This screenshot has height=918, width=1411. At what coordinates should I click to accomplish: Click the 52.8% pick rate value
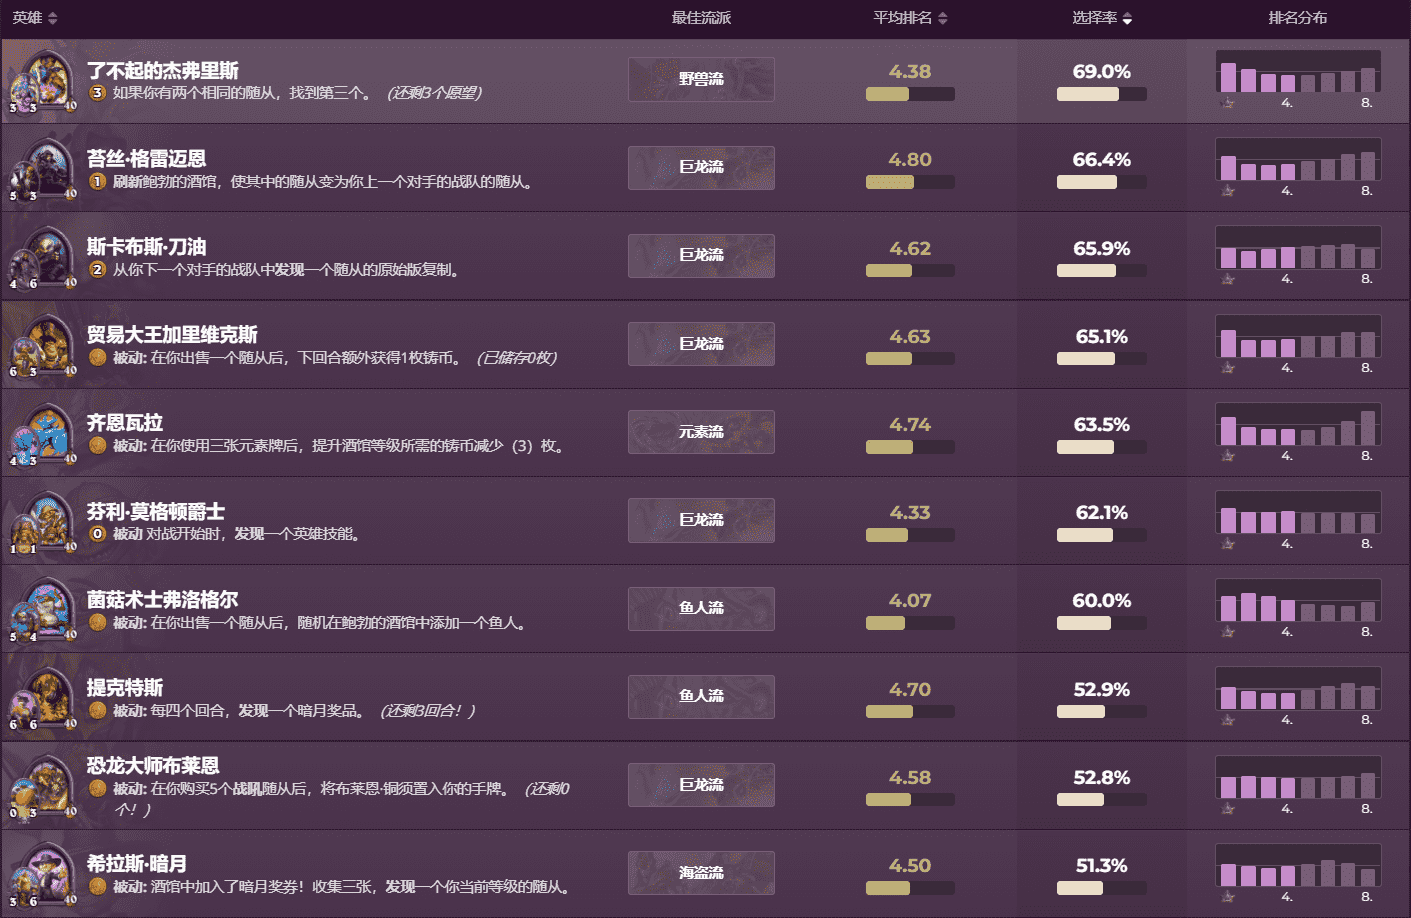coord(1102,778)
